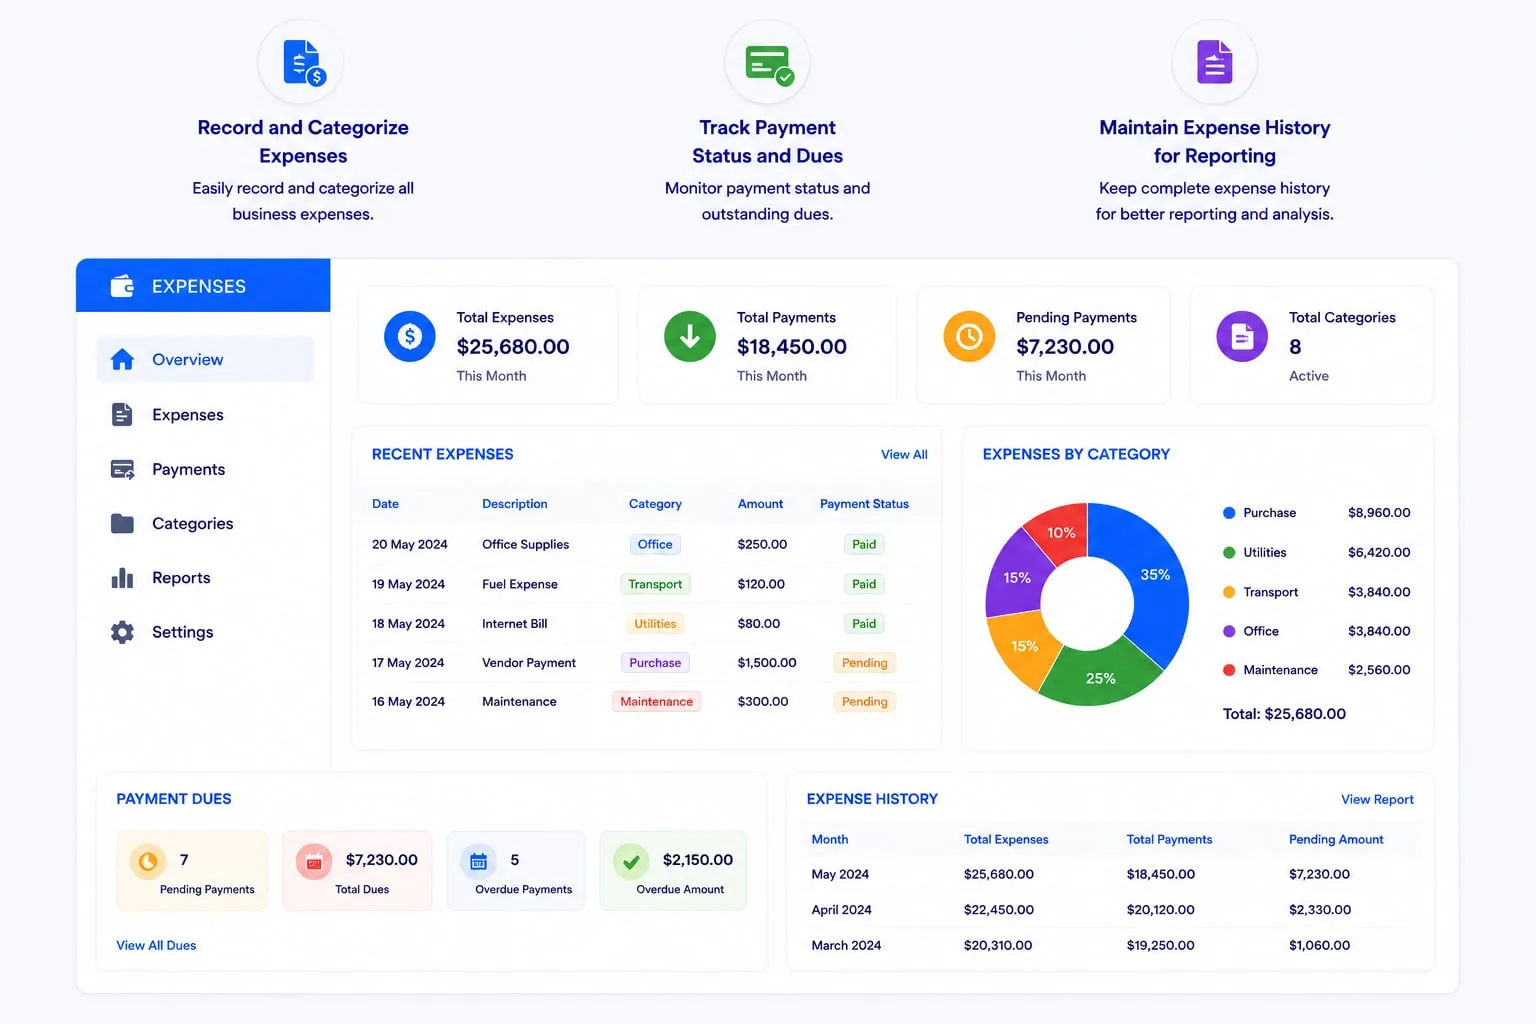Click the $7,230.00 Total Dues card

(357, 870)
